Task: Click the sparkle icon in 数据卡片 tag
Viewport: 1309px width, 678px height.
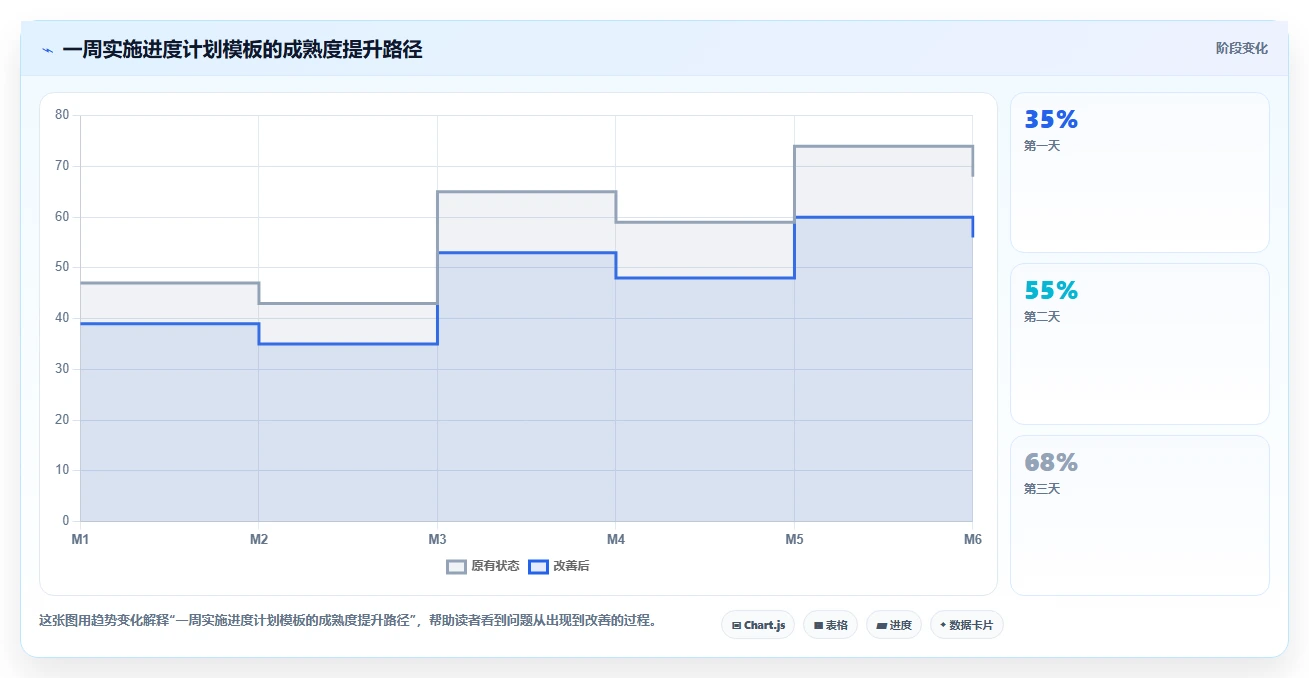Action: pos(943,625)
